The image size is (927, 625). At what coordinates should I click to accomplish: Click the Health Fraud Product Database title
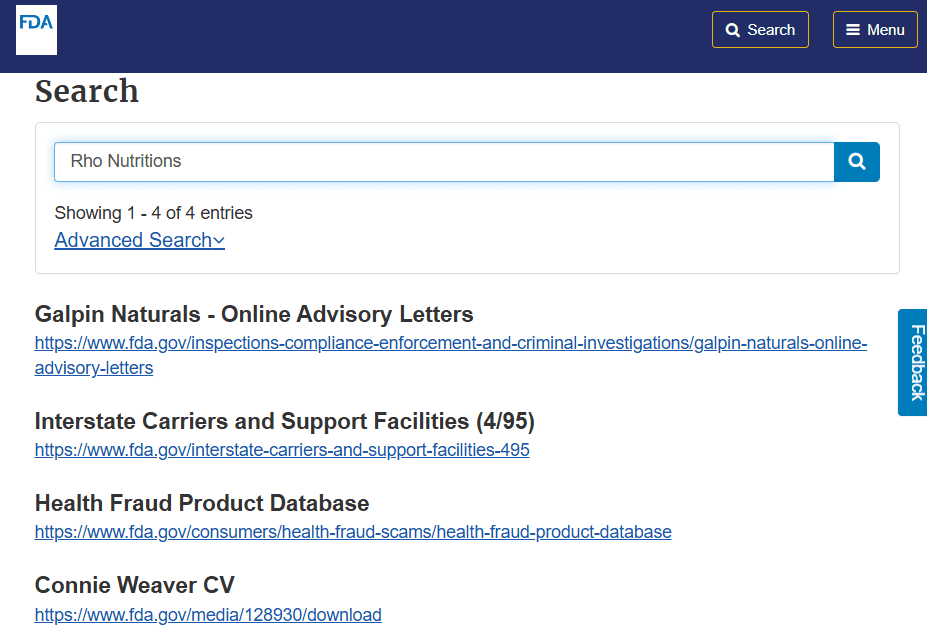(x=202, y=503)
